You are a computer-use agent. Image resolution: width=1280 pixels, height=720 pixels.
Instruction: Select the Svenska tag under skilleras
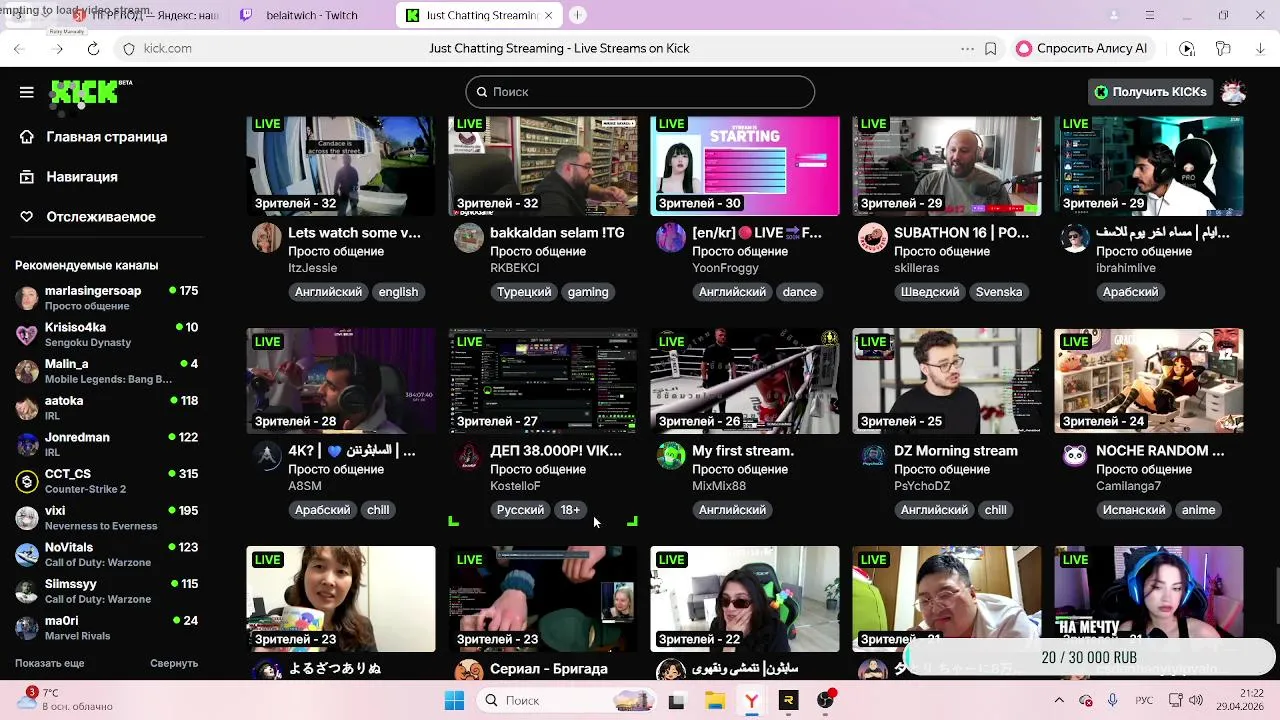[x=999, y=292]
